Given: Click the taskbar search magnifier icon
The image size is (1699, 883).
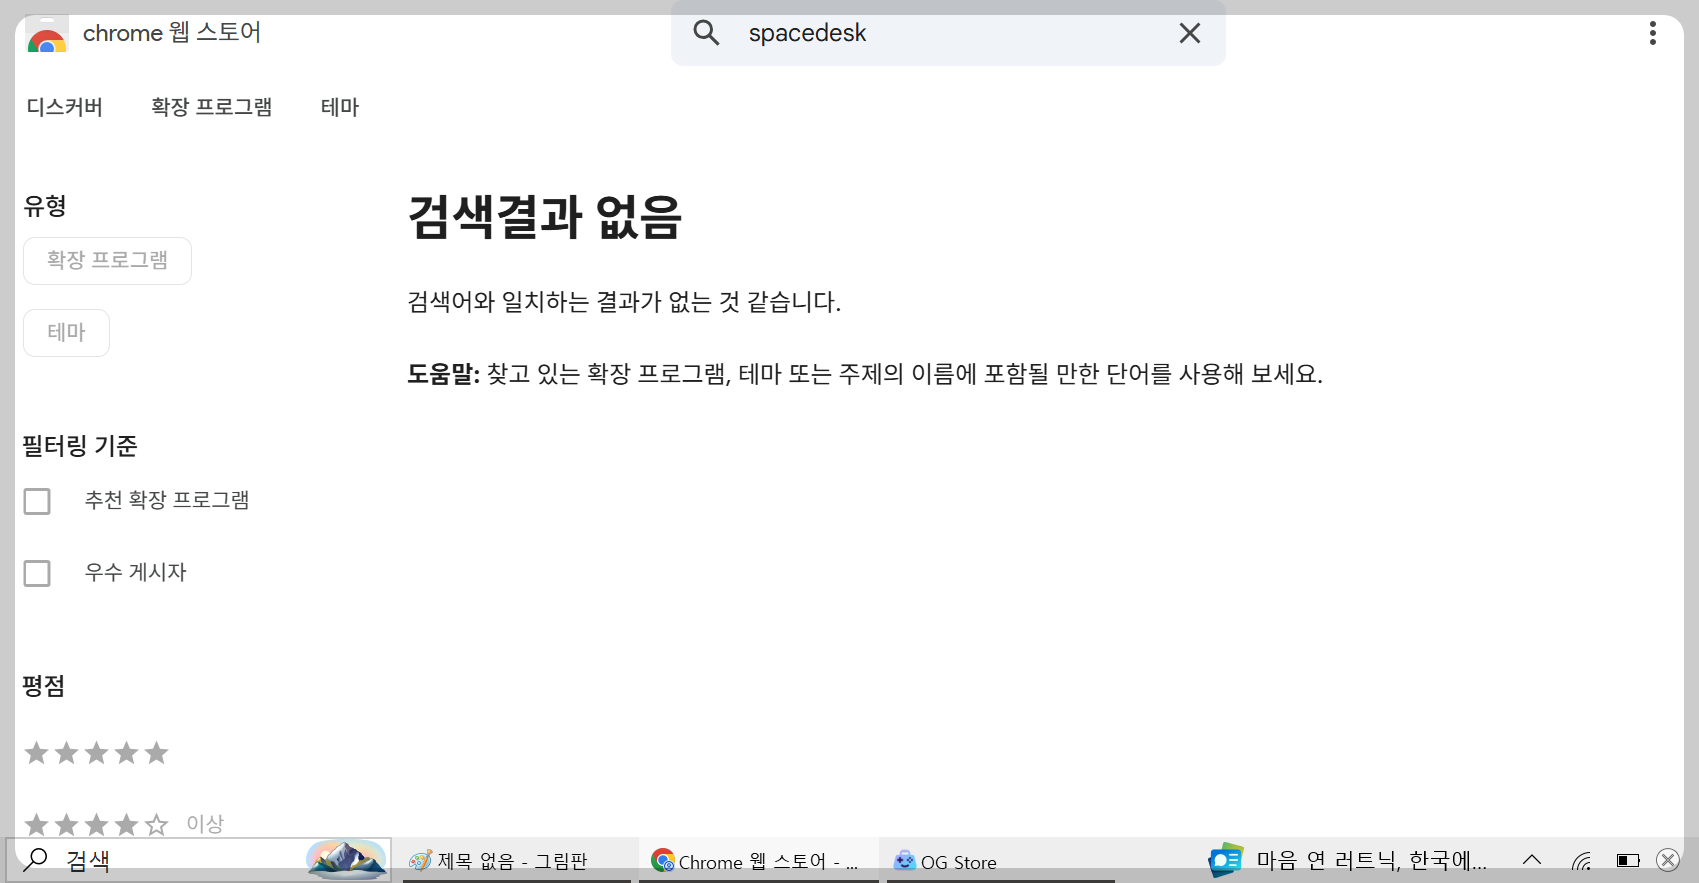Looking at the screenshot, I should click(x=36, y=859).
